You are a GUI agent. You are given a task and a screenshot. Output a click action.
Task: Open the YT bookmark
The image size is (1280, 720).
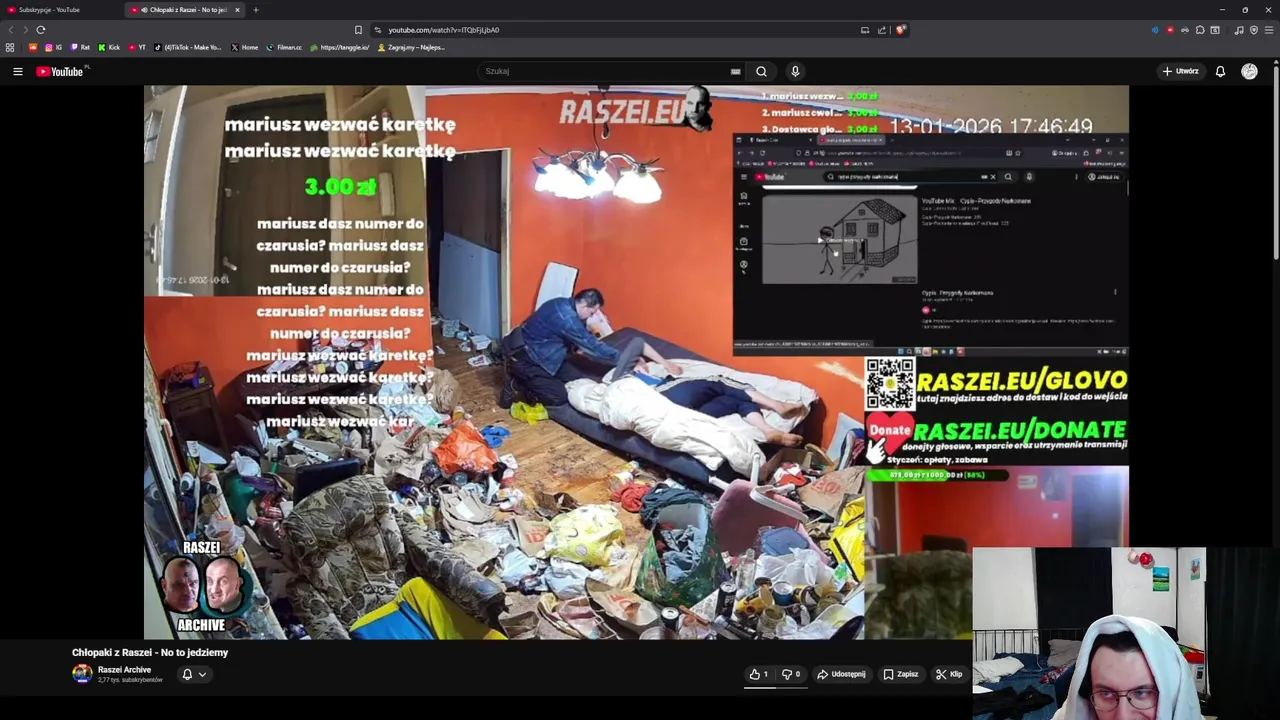point(137,47)
